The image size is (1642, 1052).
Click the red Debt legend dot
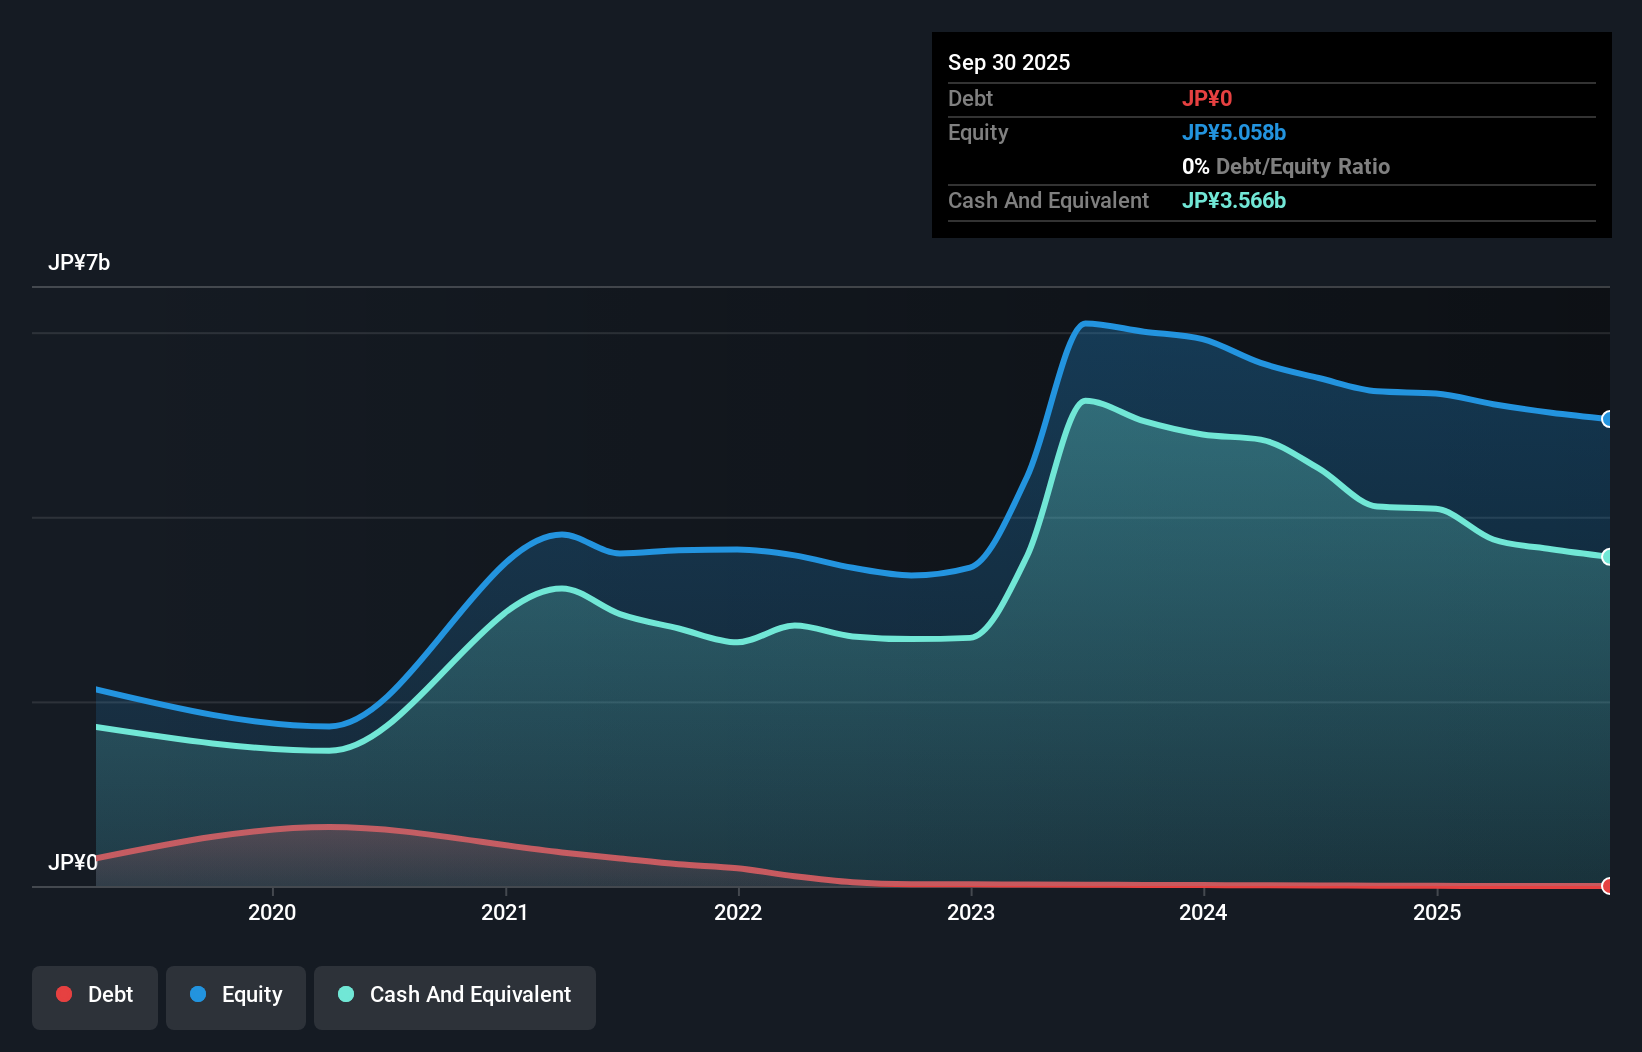tap(63, 994)
